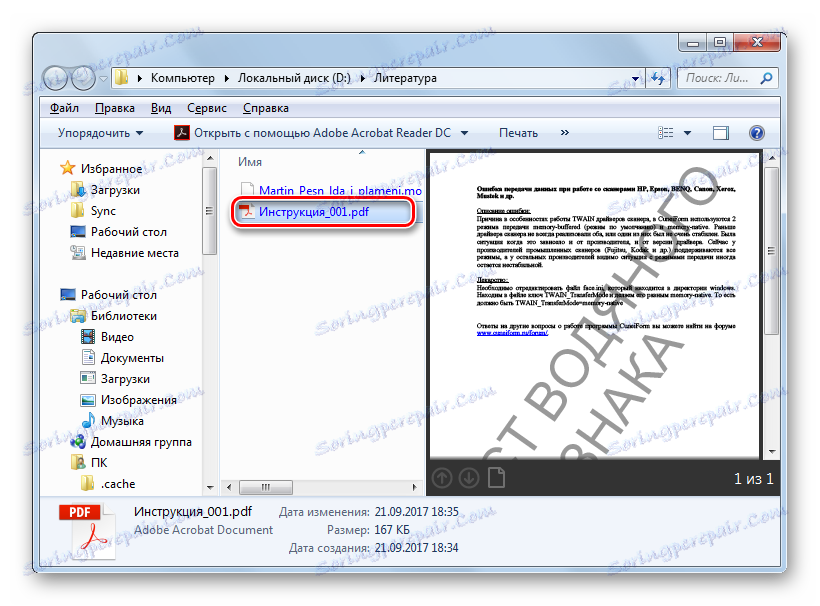The image size is (820, 606).
Task: Show more toolbar commands chevron
Action: tap(565, 133)
